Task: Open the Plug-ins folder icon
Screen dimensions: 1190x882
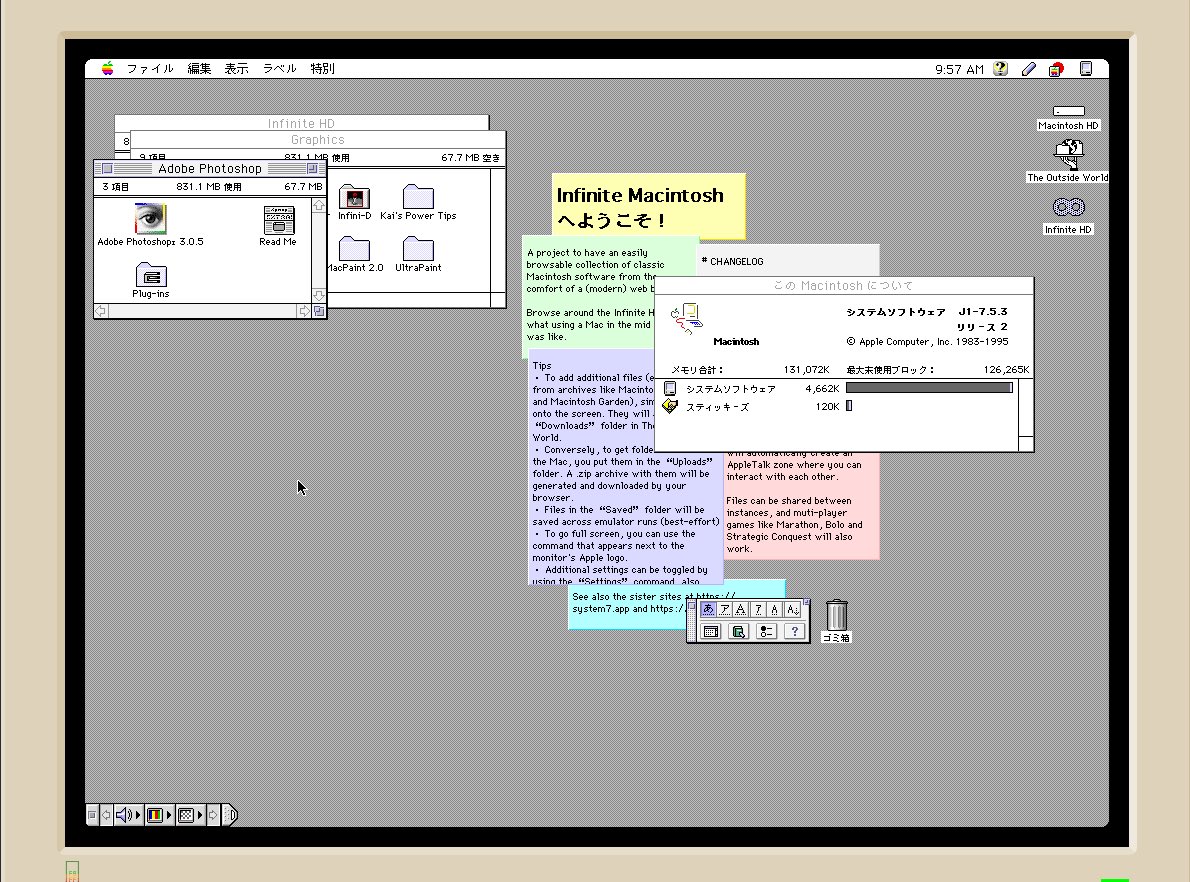Action: [151, 274]
